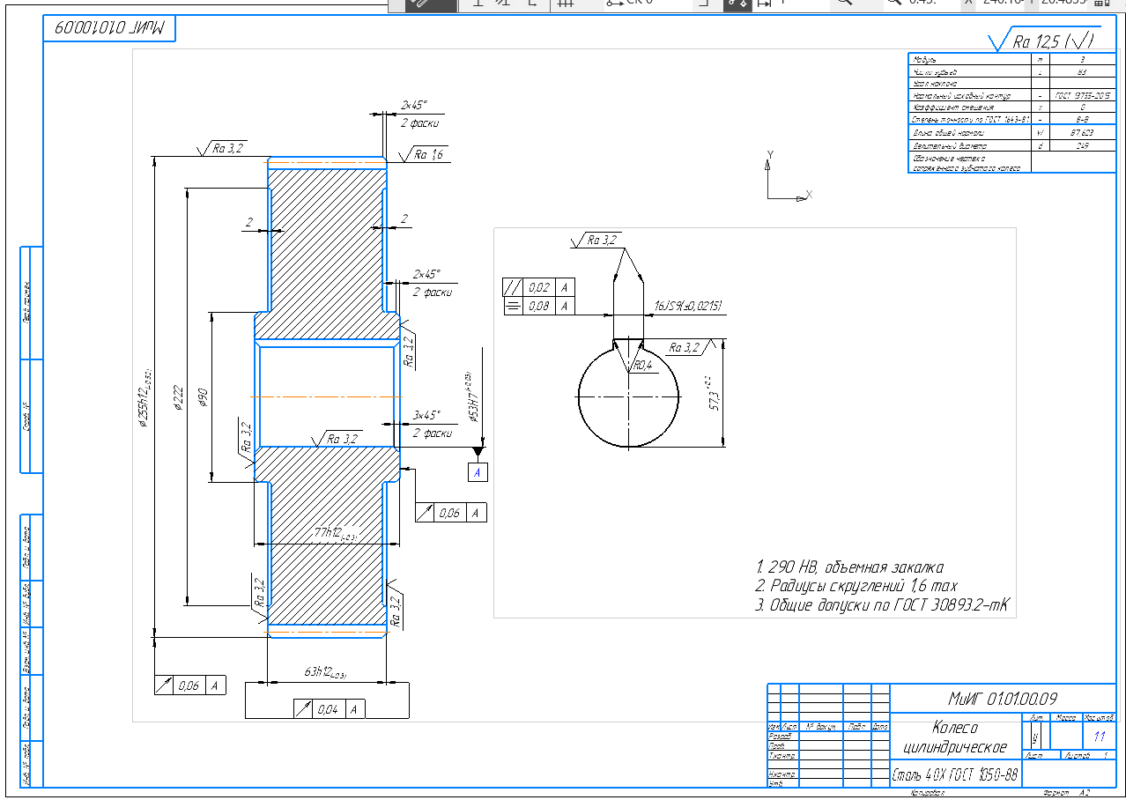The height and width of the screenshot is (800, 1126).
Task: Select the note 'Радиусы скруглений 1,6 max'
Action: 855,586
